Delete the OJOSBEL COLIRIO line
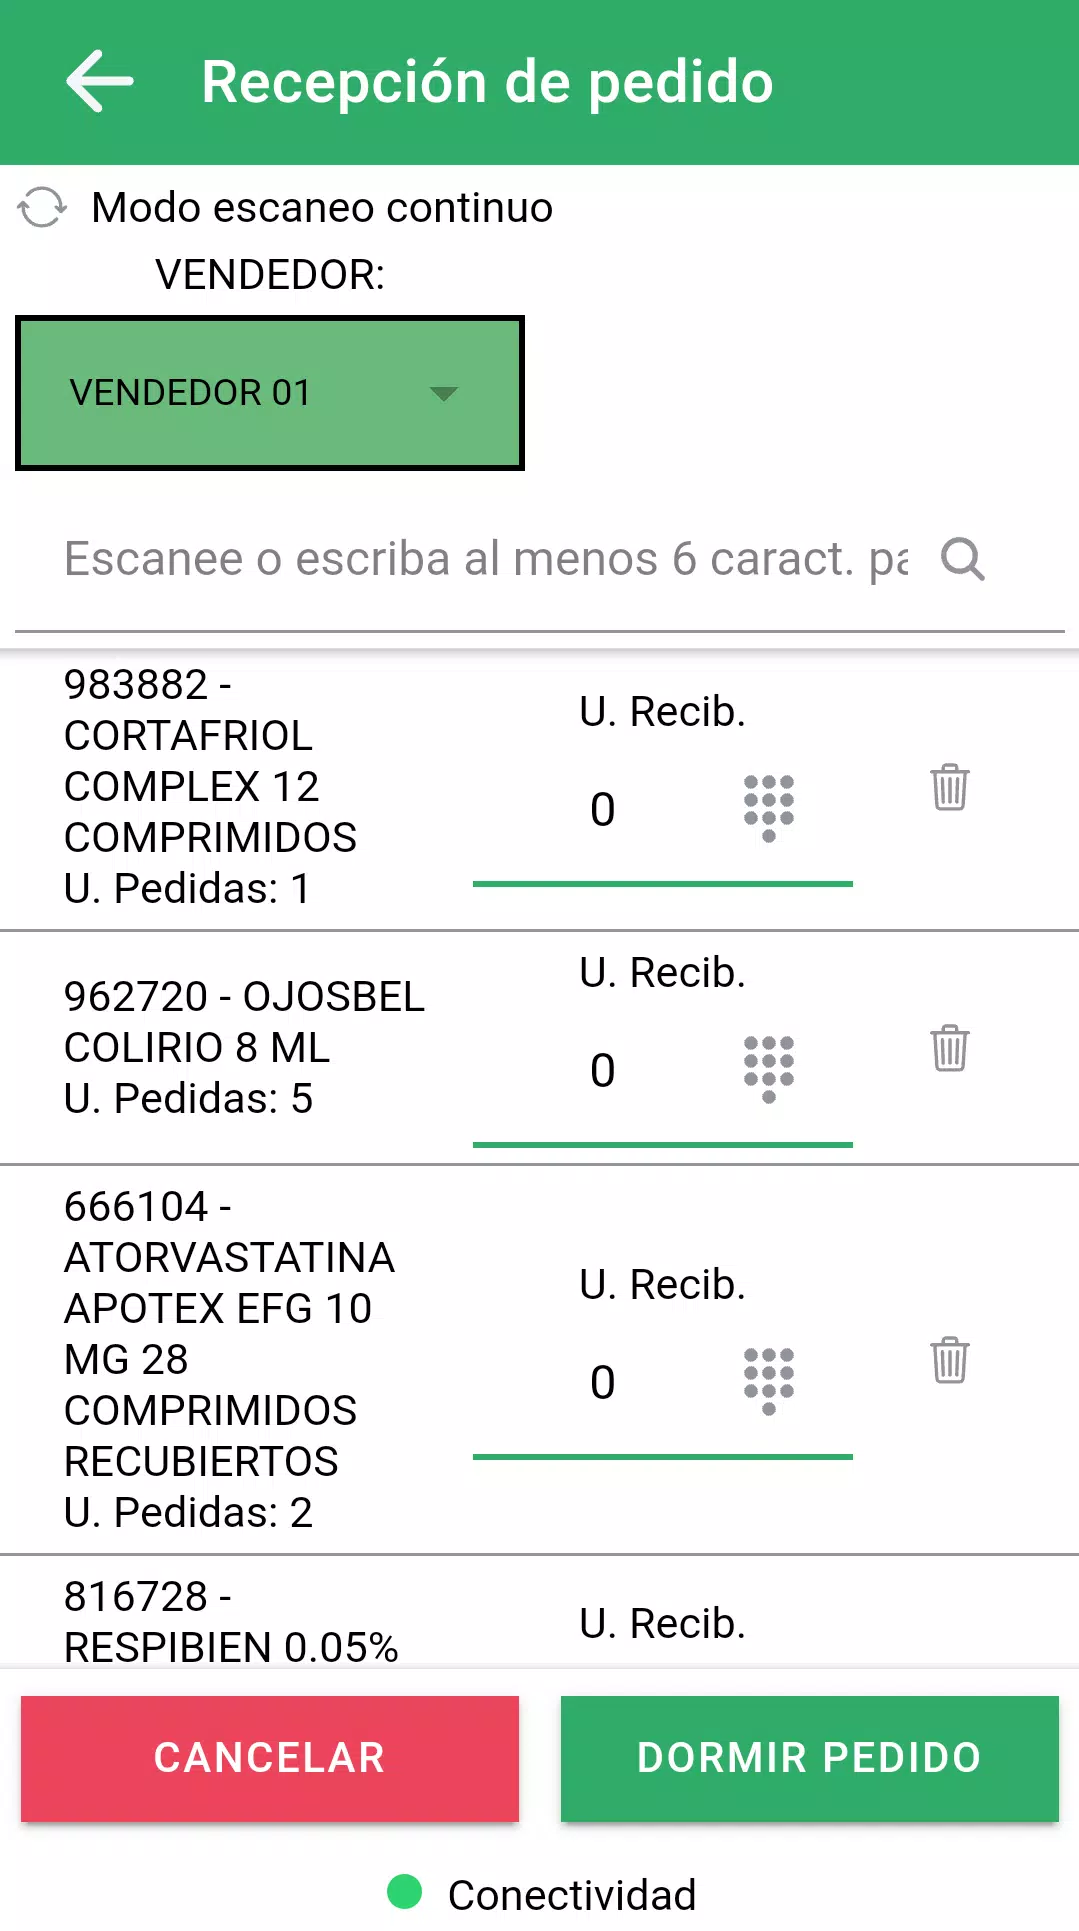1079x1931 pixels. click(x=949, y=1049)
